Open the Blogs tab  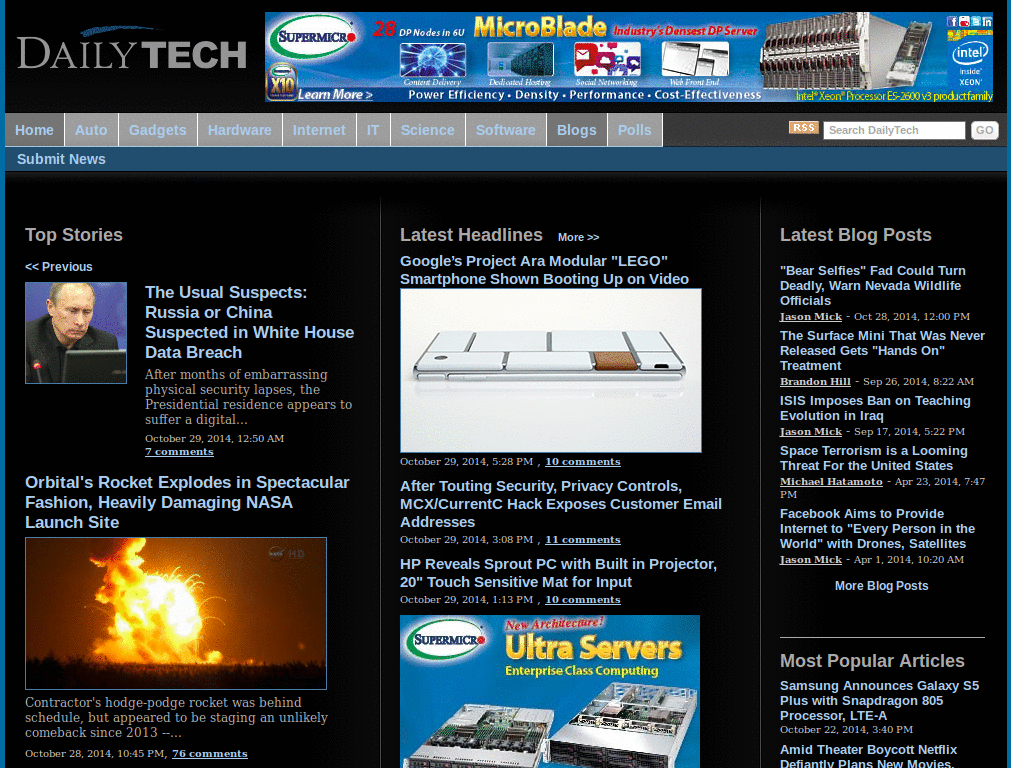(577, 130)
